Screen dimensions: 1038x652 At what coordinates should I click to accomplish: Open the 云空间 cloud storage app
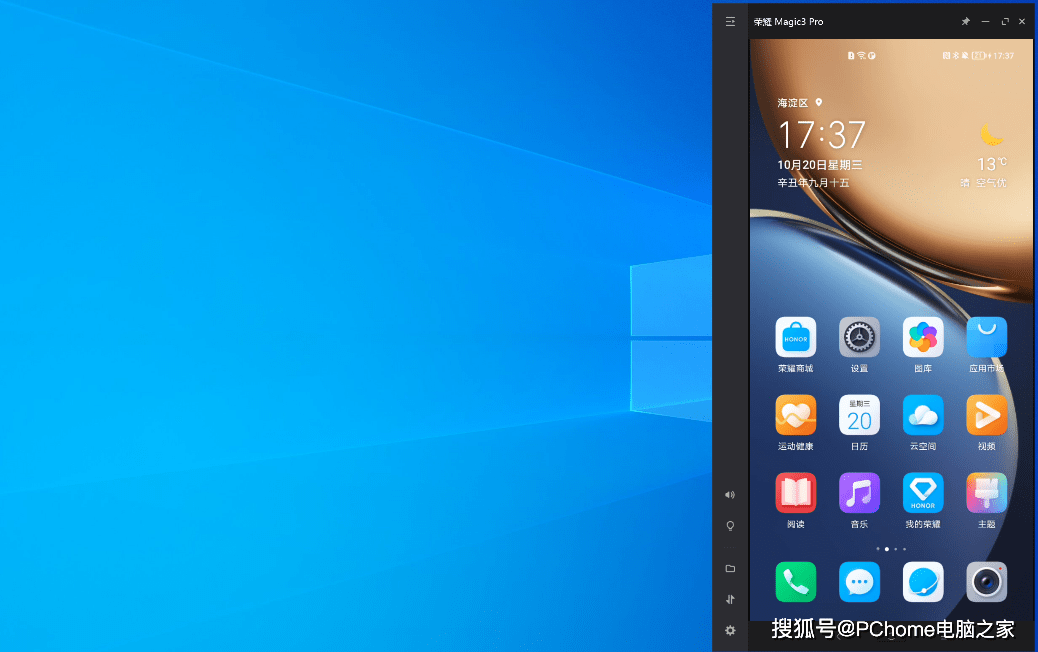pyautogui.click(x=923, y=415)
